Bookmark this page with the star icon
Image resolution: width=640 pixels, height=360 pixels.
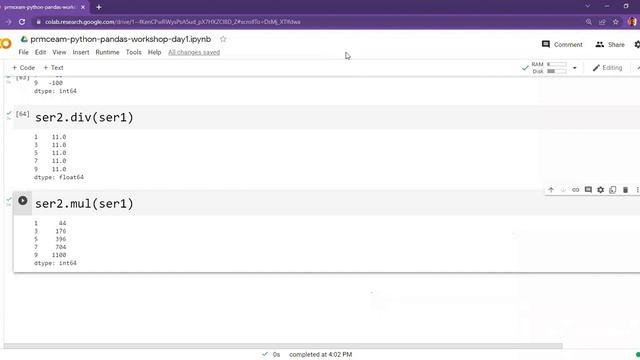click(x=616, y=22)
